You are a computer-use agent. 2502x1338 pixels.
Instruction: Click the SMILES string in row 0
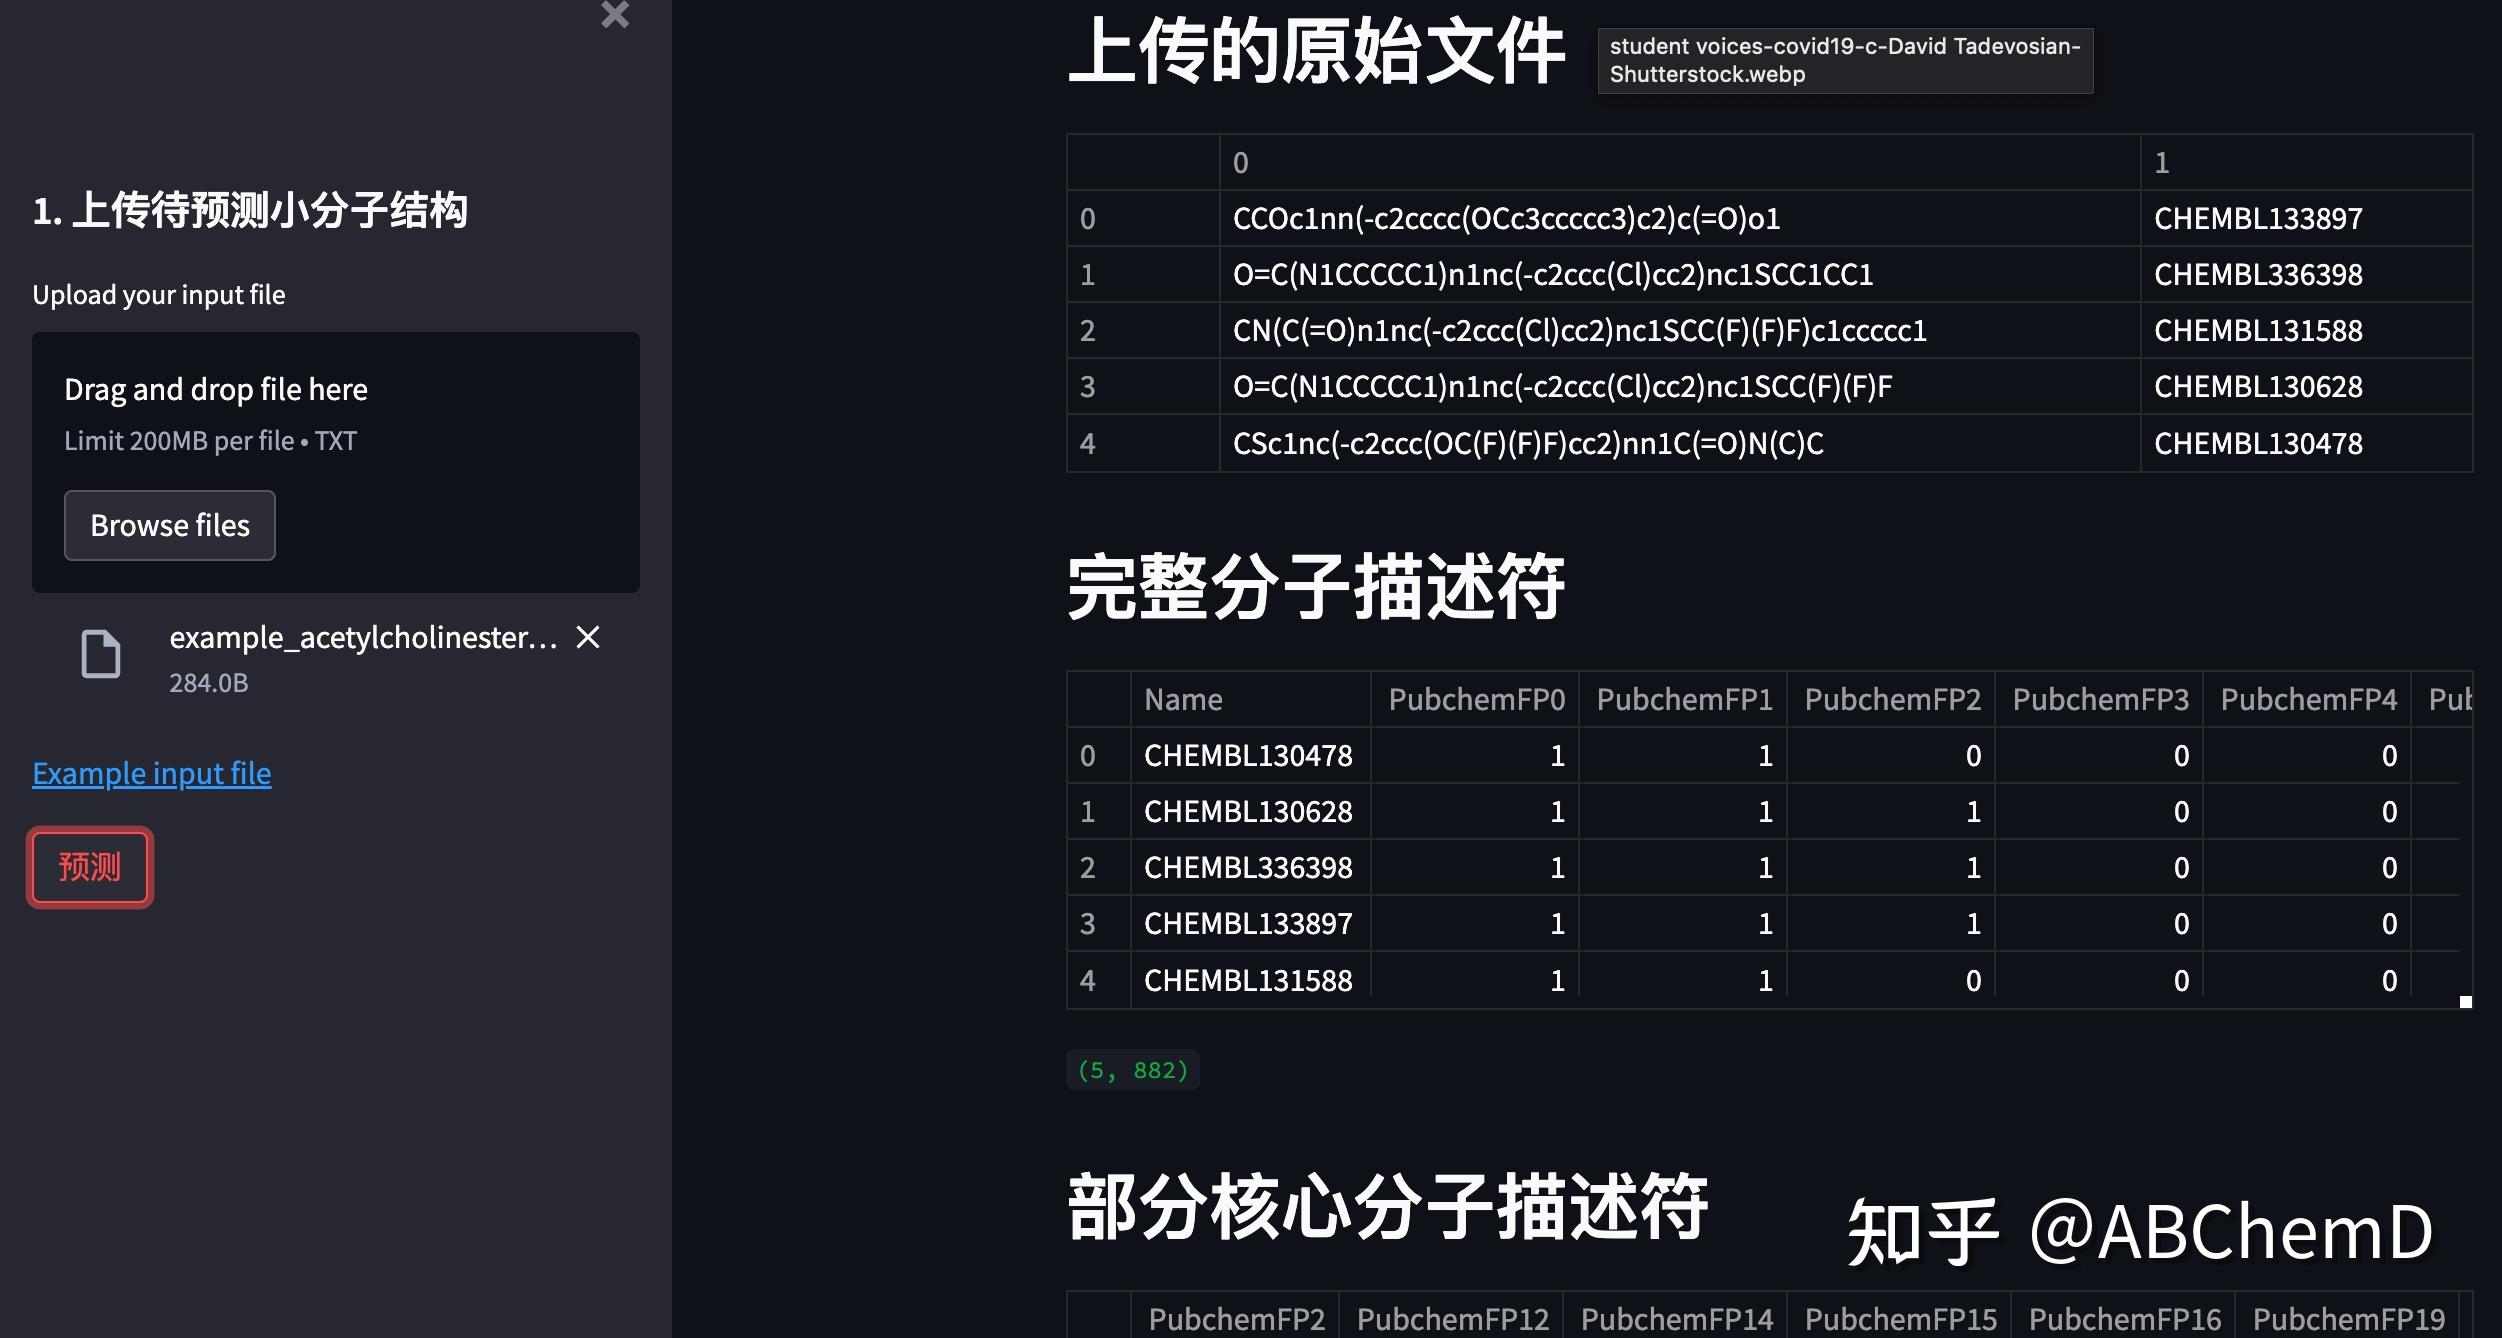tap(1506, 218)
